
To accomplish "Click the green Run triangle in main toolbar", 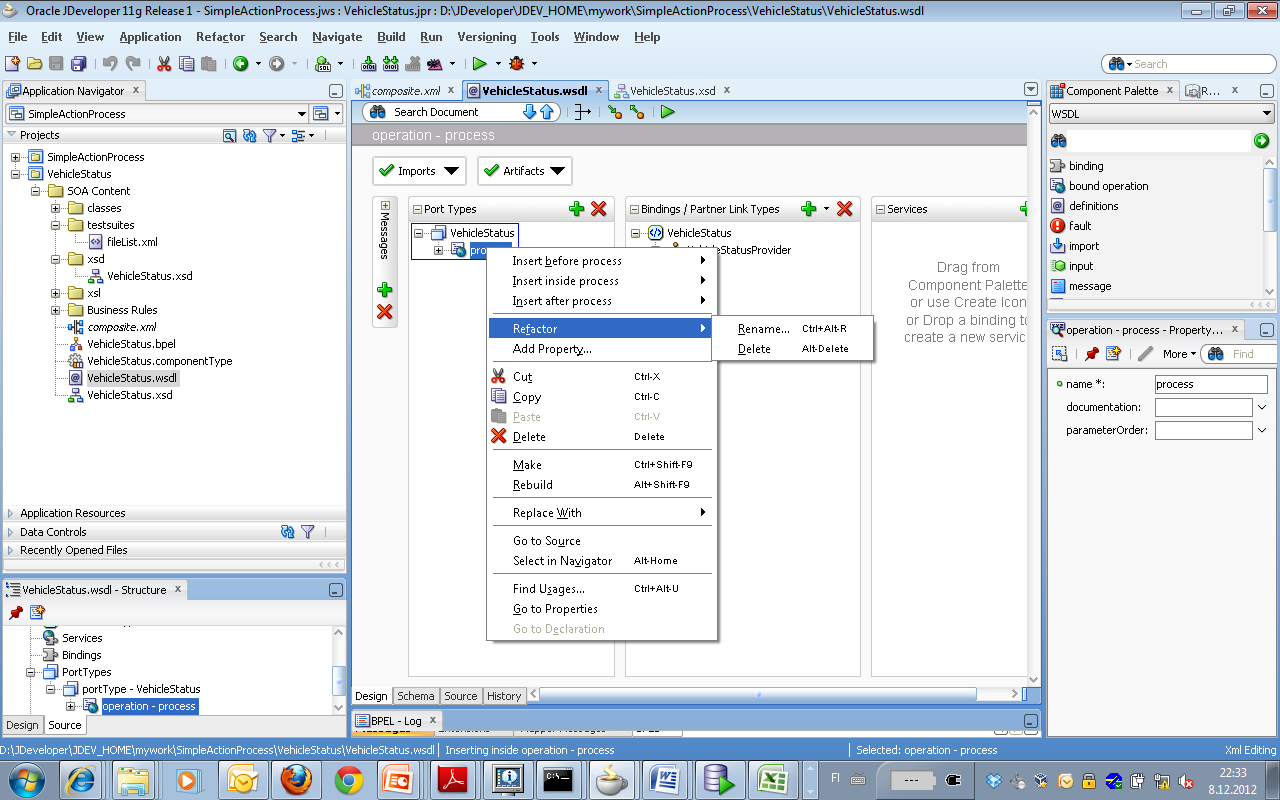I will (x=479, y=63).
